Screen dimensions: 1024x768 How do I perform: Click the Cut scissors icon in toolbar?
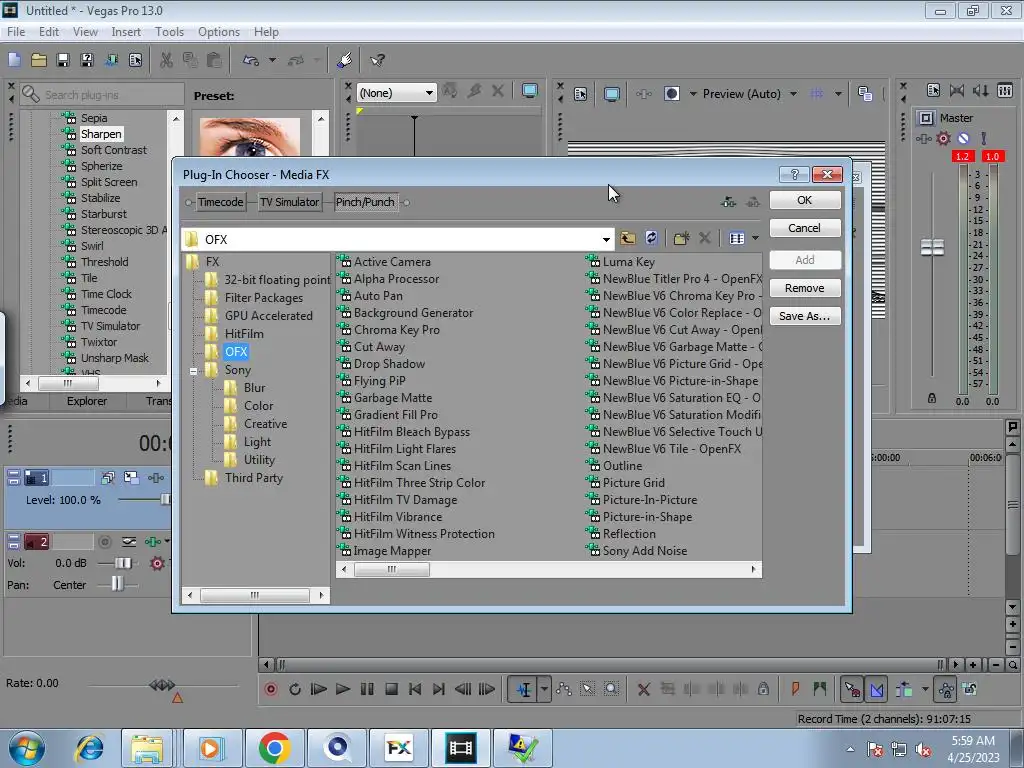(167, 60)
